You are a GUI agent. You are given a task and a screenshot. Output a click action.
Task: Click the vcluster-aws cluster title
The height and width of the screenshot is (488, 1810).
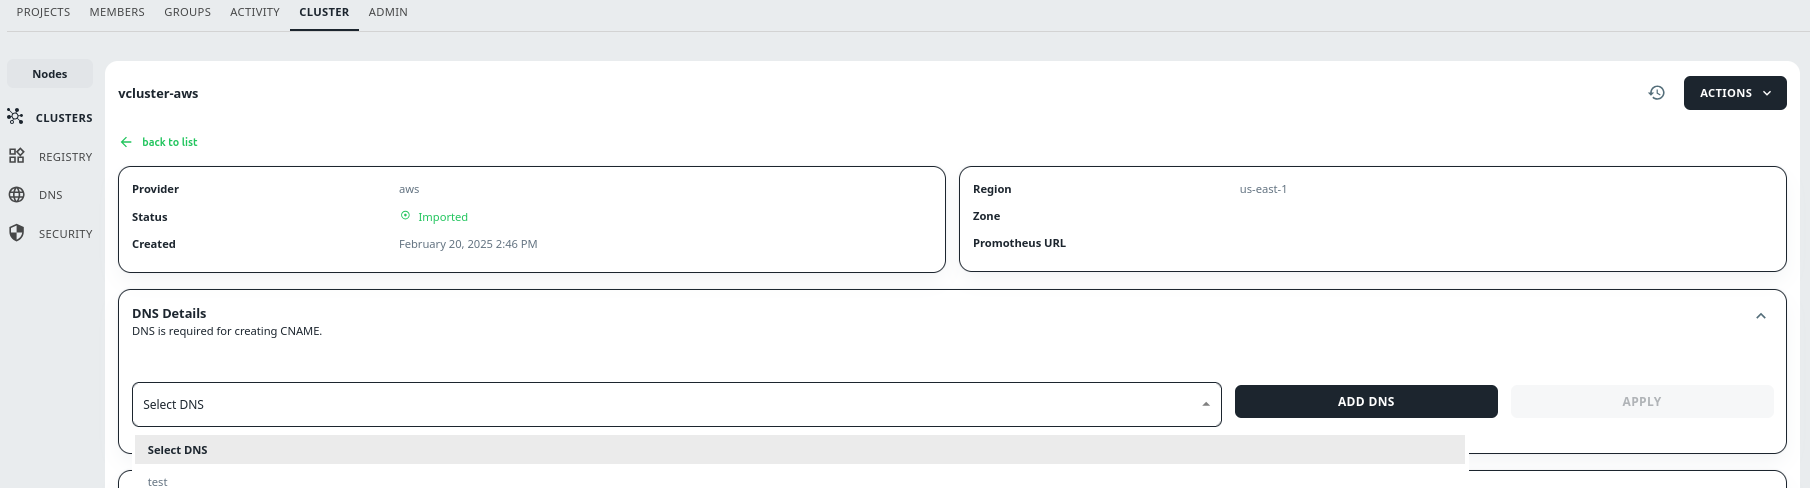(x=158, y=93)
